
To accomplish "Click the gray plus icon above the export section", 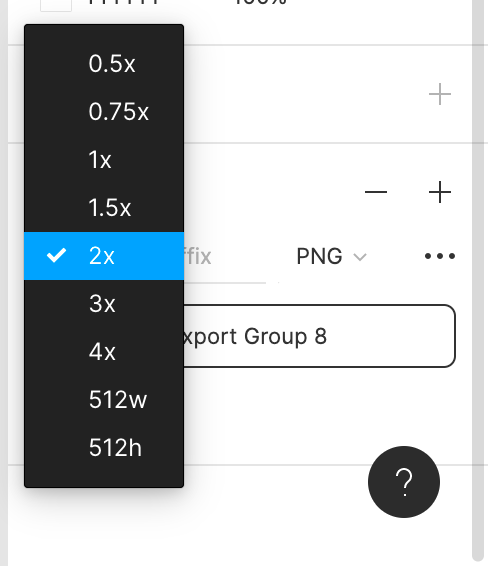I will 440,94.
